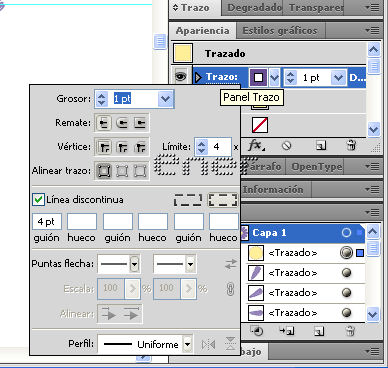Select dashes aligned to corners icon
Viewport: 388px width, 368px height.
tap(223, 200)
